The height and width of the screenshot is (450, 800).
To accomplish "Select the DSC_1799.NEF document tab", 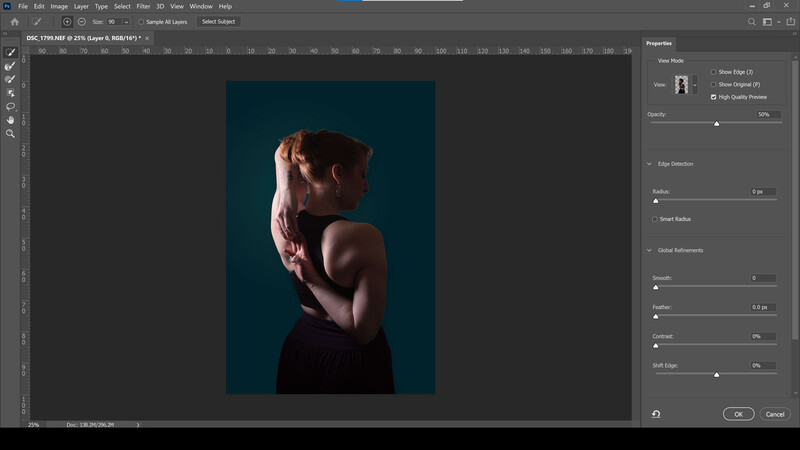I will (84, 38).
